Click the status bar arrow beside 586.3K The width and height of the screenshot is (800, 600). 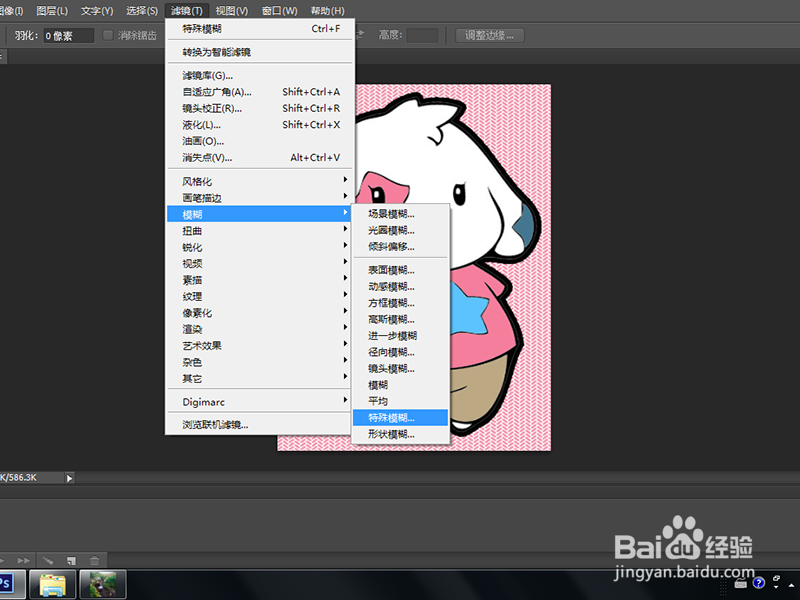pos(69,478)
